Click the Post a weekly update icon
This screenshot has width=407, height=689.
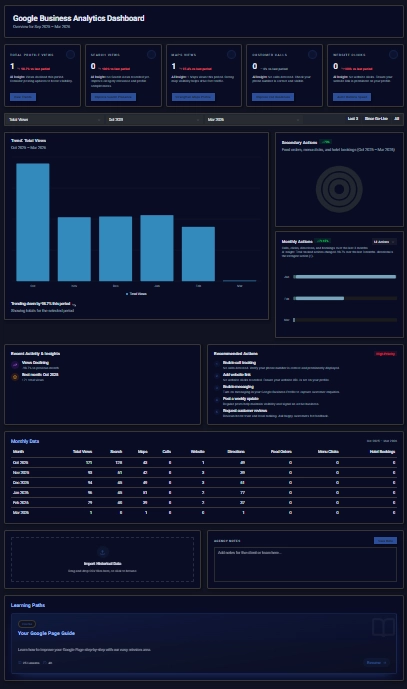(217, 400)
